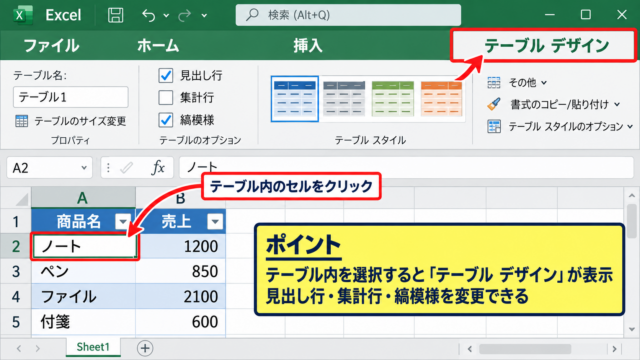Click previous sheet navigation arrow
The height and width of the screenshot is (360, 640).
click(x=19, y=348)
